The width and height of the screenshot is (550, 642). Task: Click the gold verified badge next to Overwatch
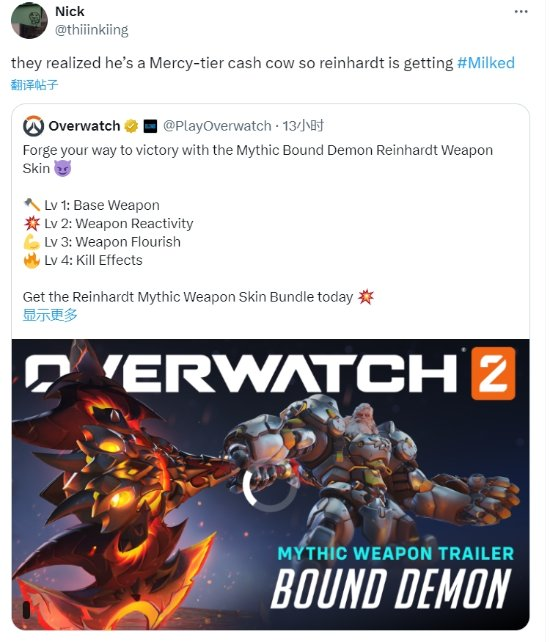click(131, 126)
